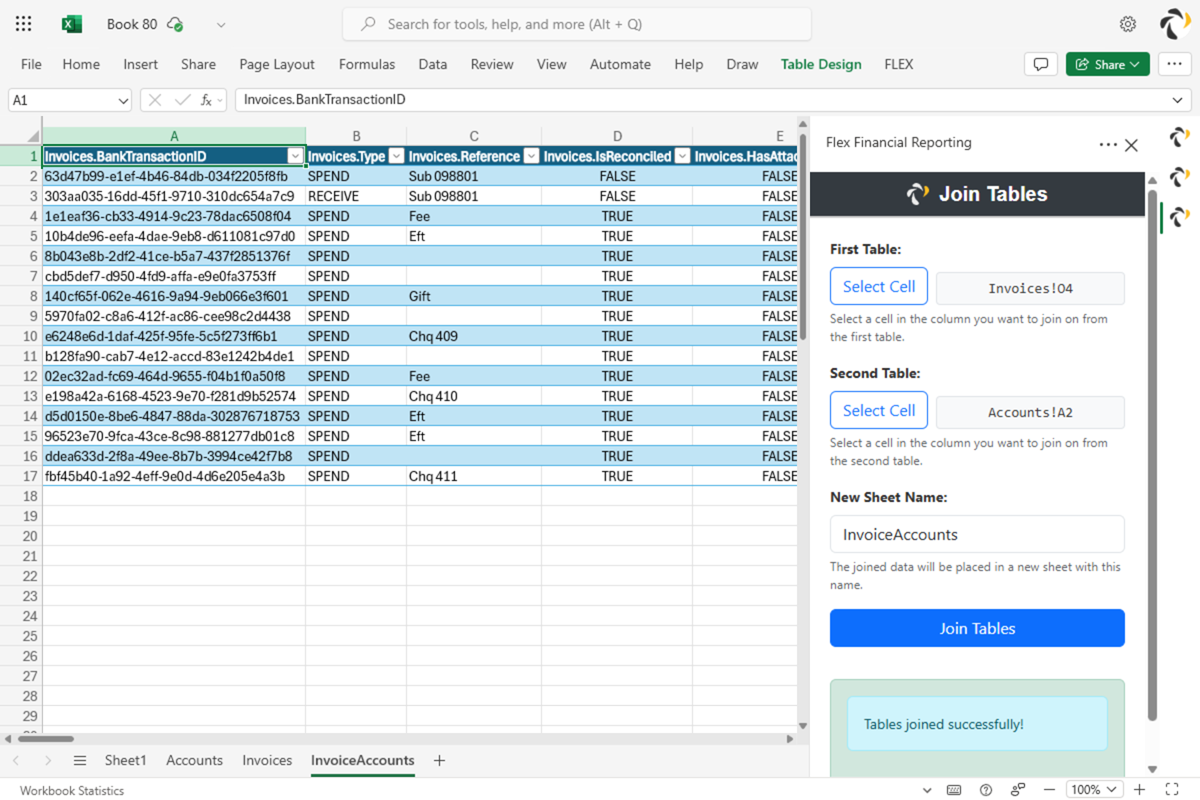This screenshot has width=1200, height=800.
Task: Open the all sheets list icon
Action: coord(81,761)
